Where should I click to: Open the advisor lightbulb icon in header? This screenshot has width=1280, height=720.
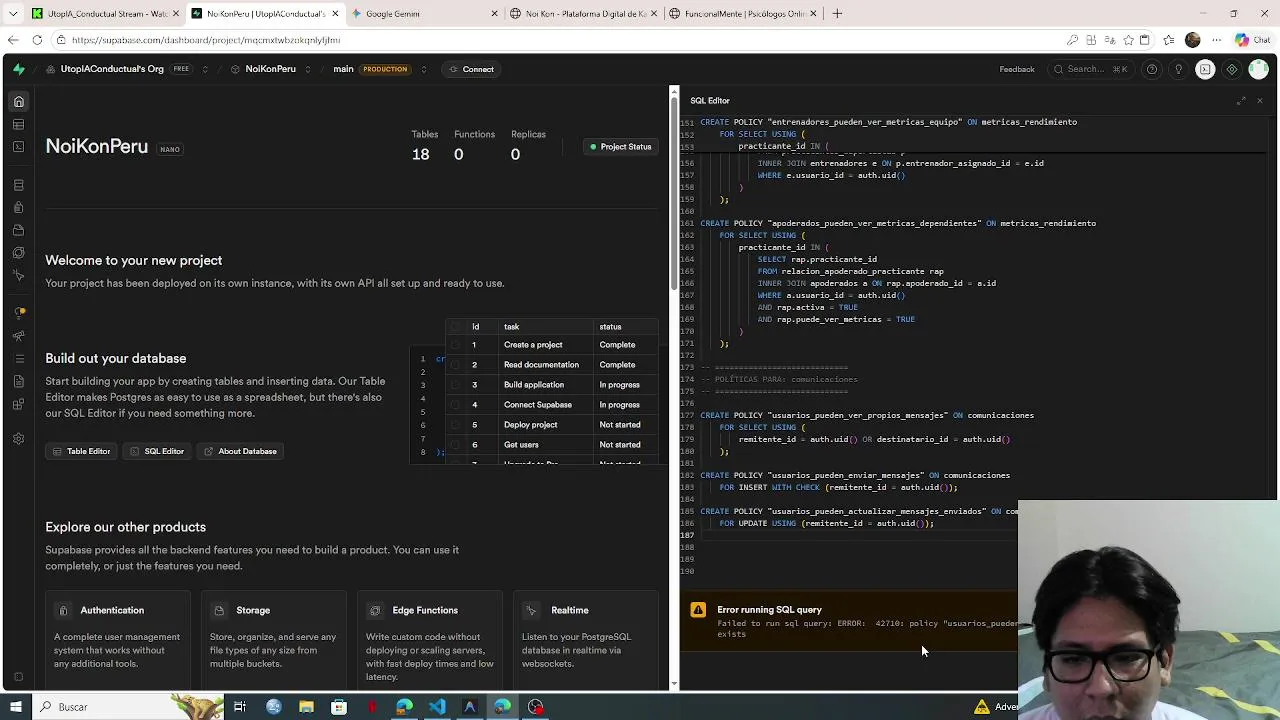[x=1178, y=69]
